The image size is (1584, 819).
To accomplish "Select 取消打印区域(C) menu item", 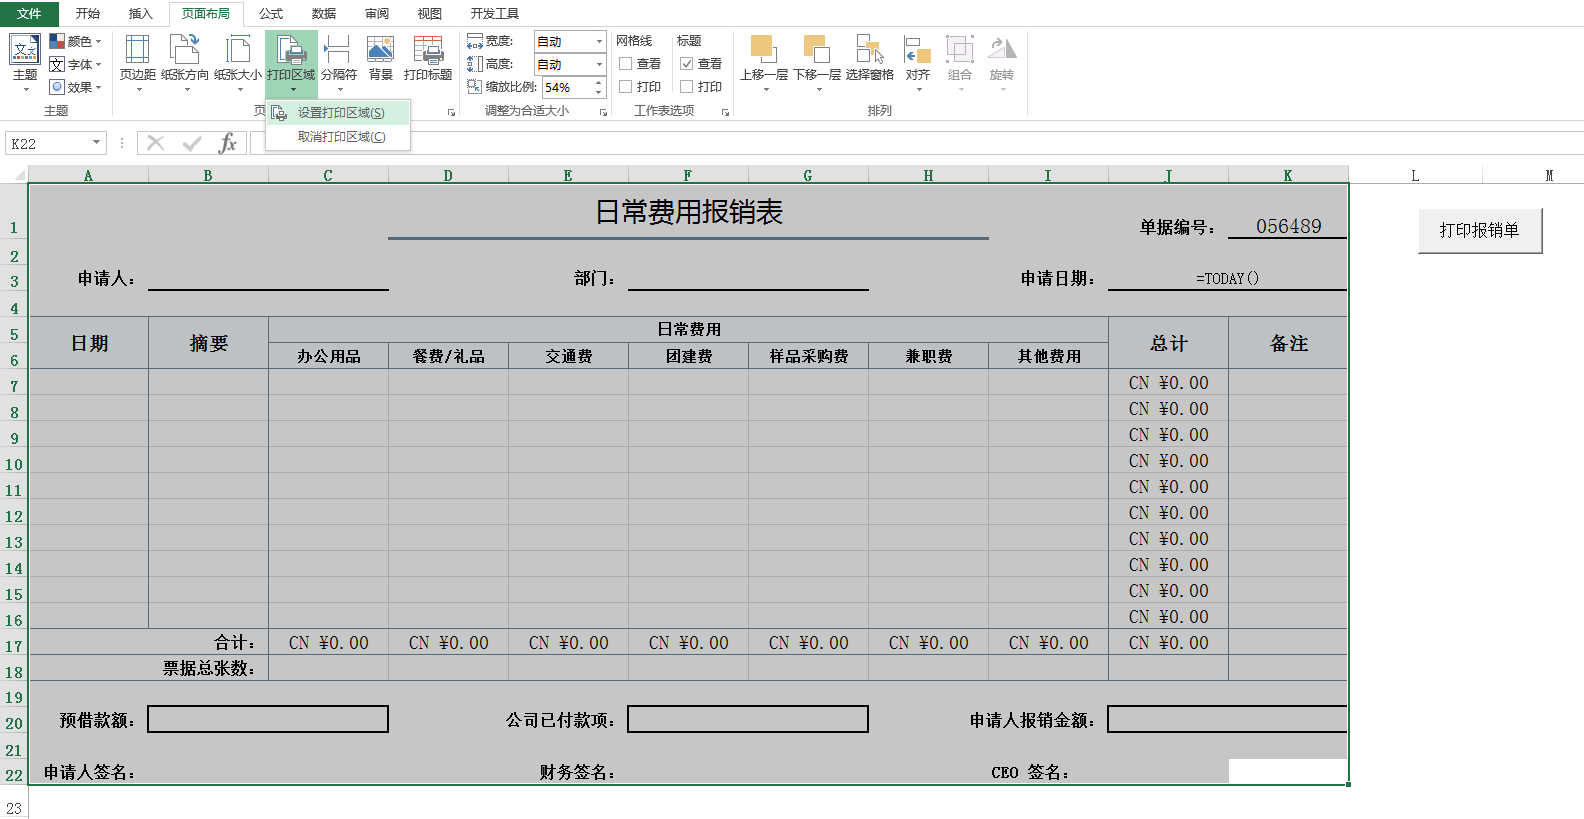I will point(339,137).
